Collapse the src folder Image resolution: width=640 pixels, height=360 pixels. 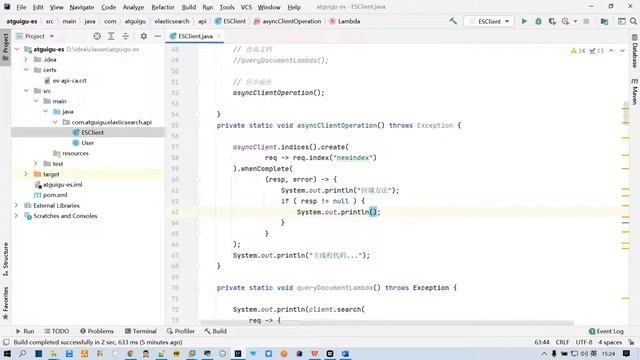pyautogui.click(x=26, y=91)
